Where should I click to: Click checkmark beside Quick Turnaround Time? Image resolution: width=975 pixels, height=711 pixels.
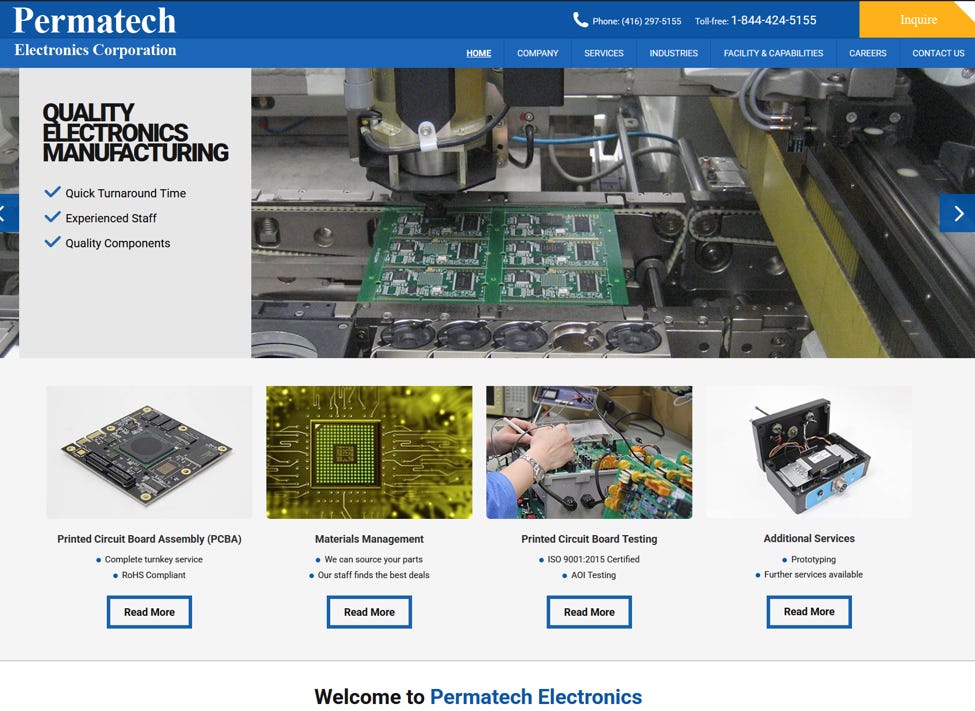click(53, 192)
